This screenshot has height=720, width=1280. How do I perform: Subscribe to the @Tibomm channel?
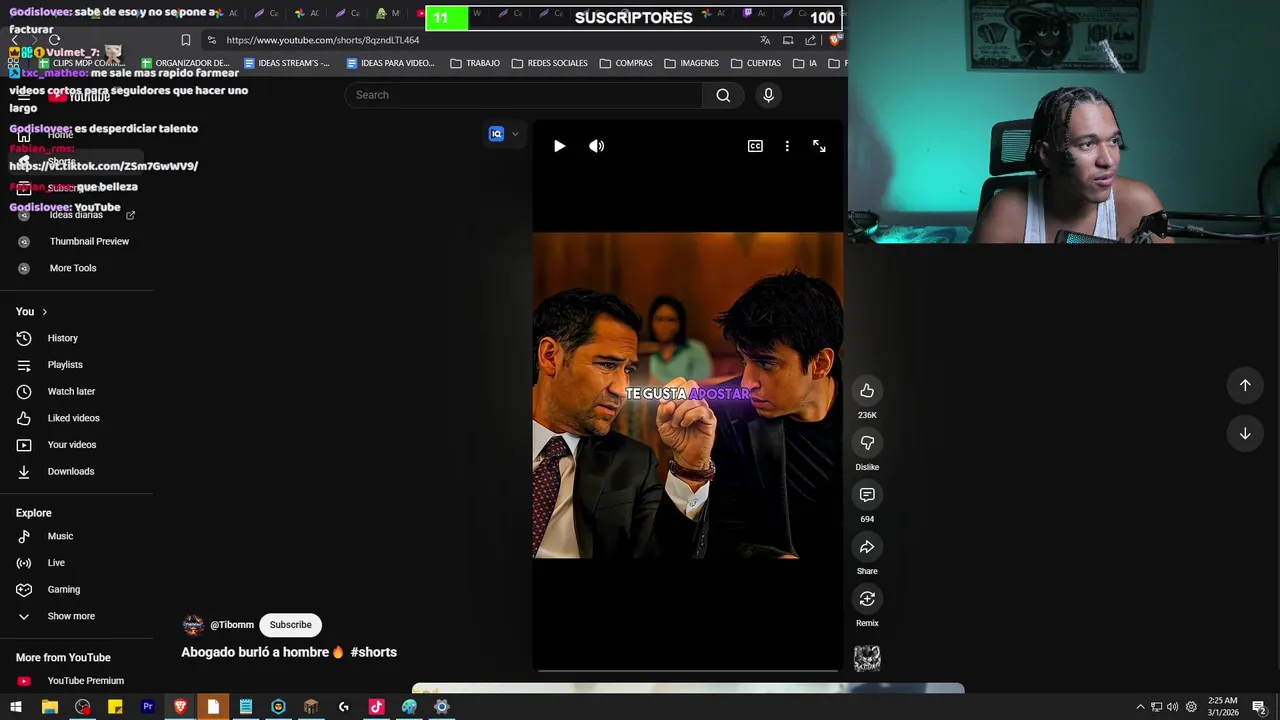tap(290, 625)
